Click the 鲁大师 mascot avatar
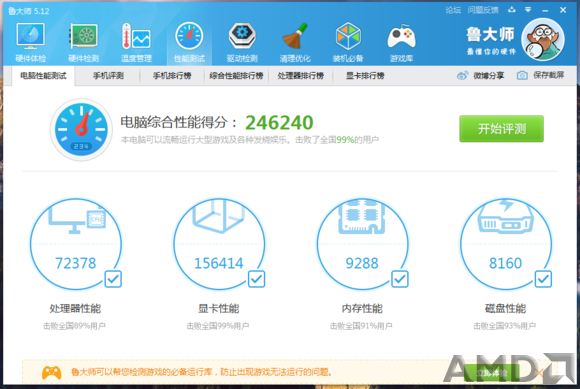This screenshot has width=580, height=389. pyautogui.click(x=543, y=39)
